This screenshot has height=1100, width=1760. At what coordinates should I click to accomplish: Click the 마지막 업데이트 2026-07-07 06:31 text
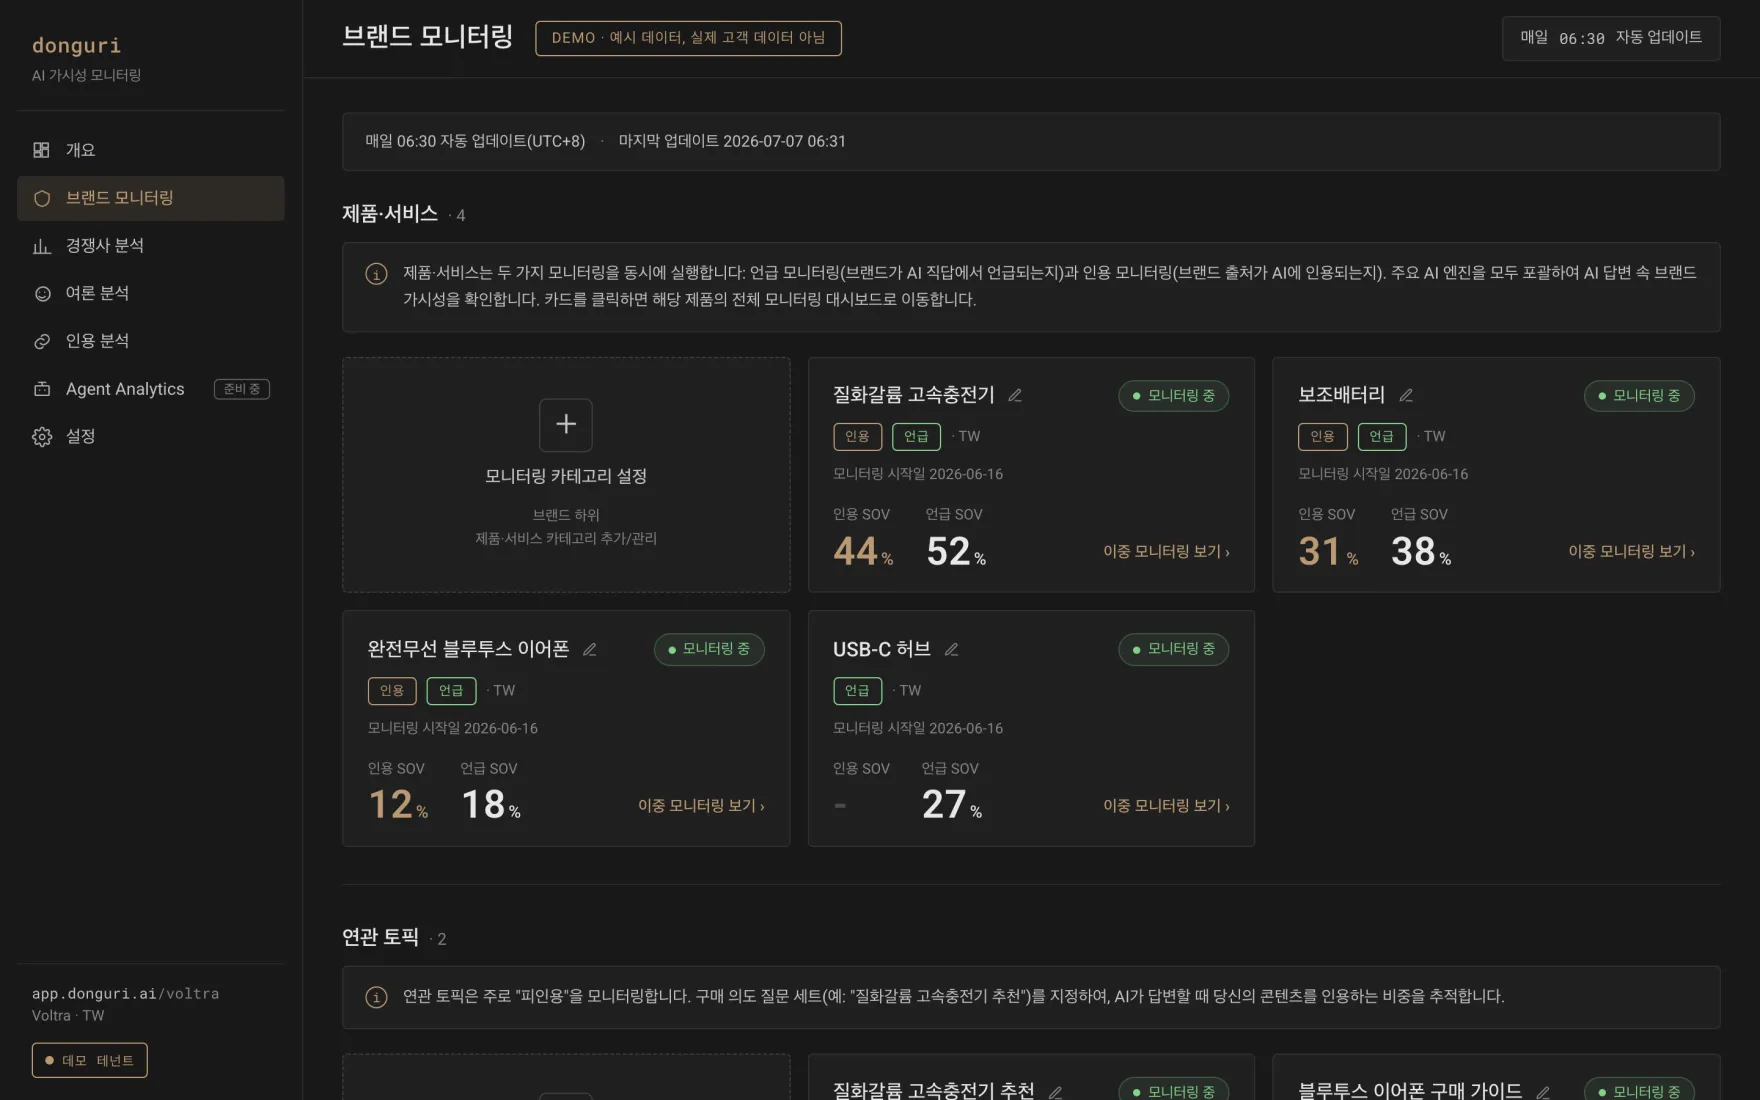coord(732,142)
